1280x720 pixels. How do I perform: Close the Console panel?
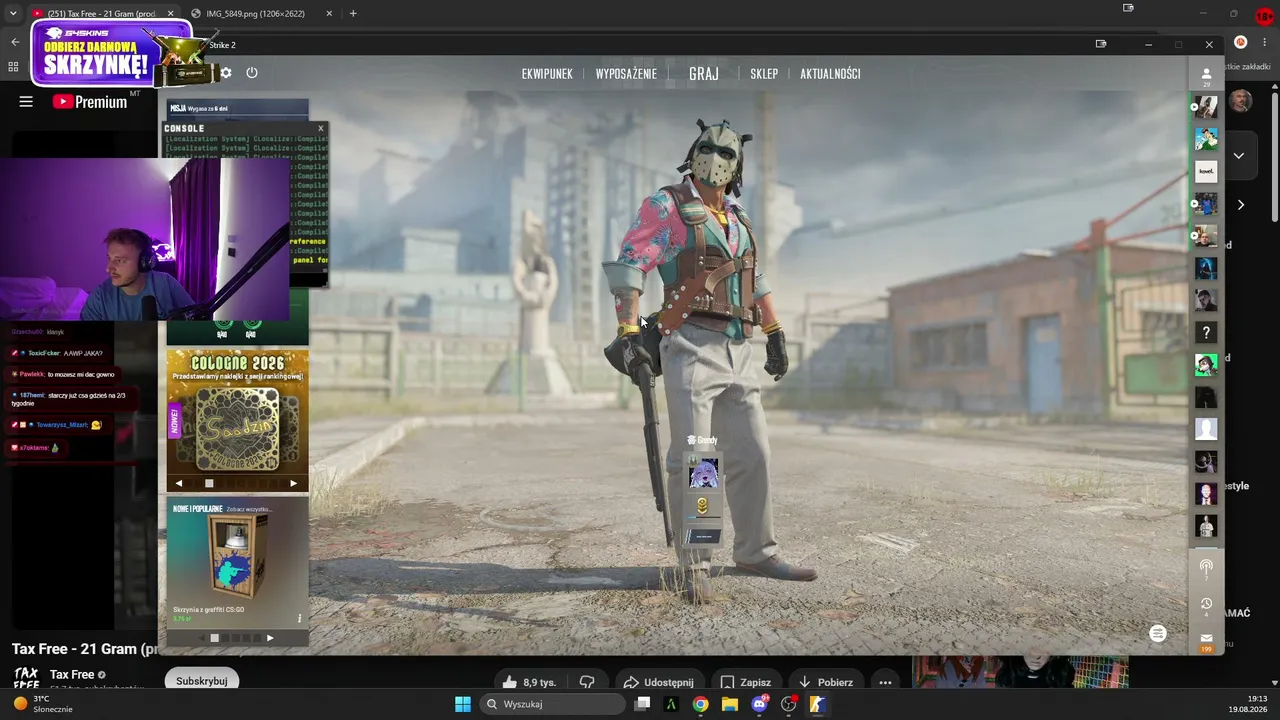[x=320, y=128]
